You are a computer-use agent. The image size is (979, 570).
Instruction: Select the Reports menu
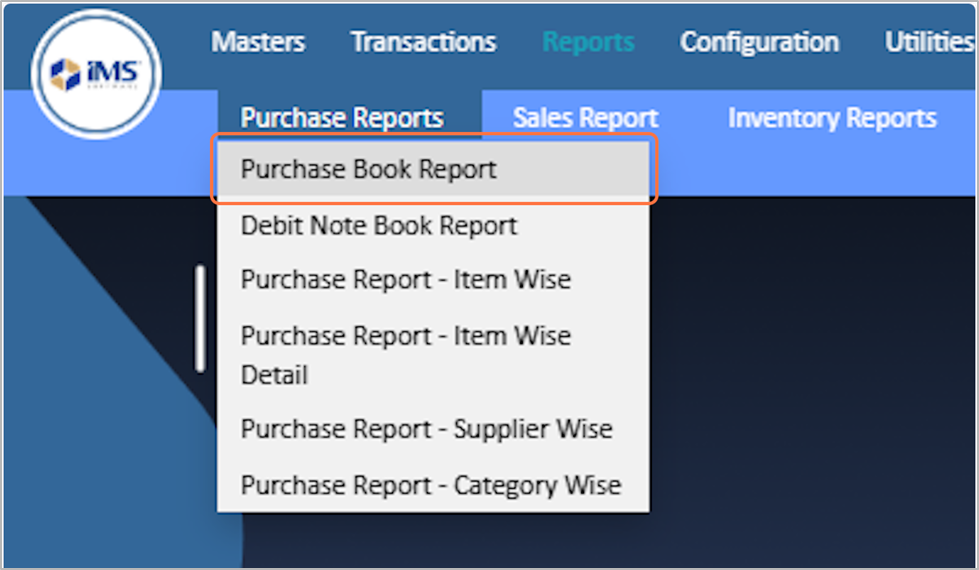pyautogui.click(x=588, y=42)
